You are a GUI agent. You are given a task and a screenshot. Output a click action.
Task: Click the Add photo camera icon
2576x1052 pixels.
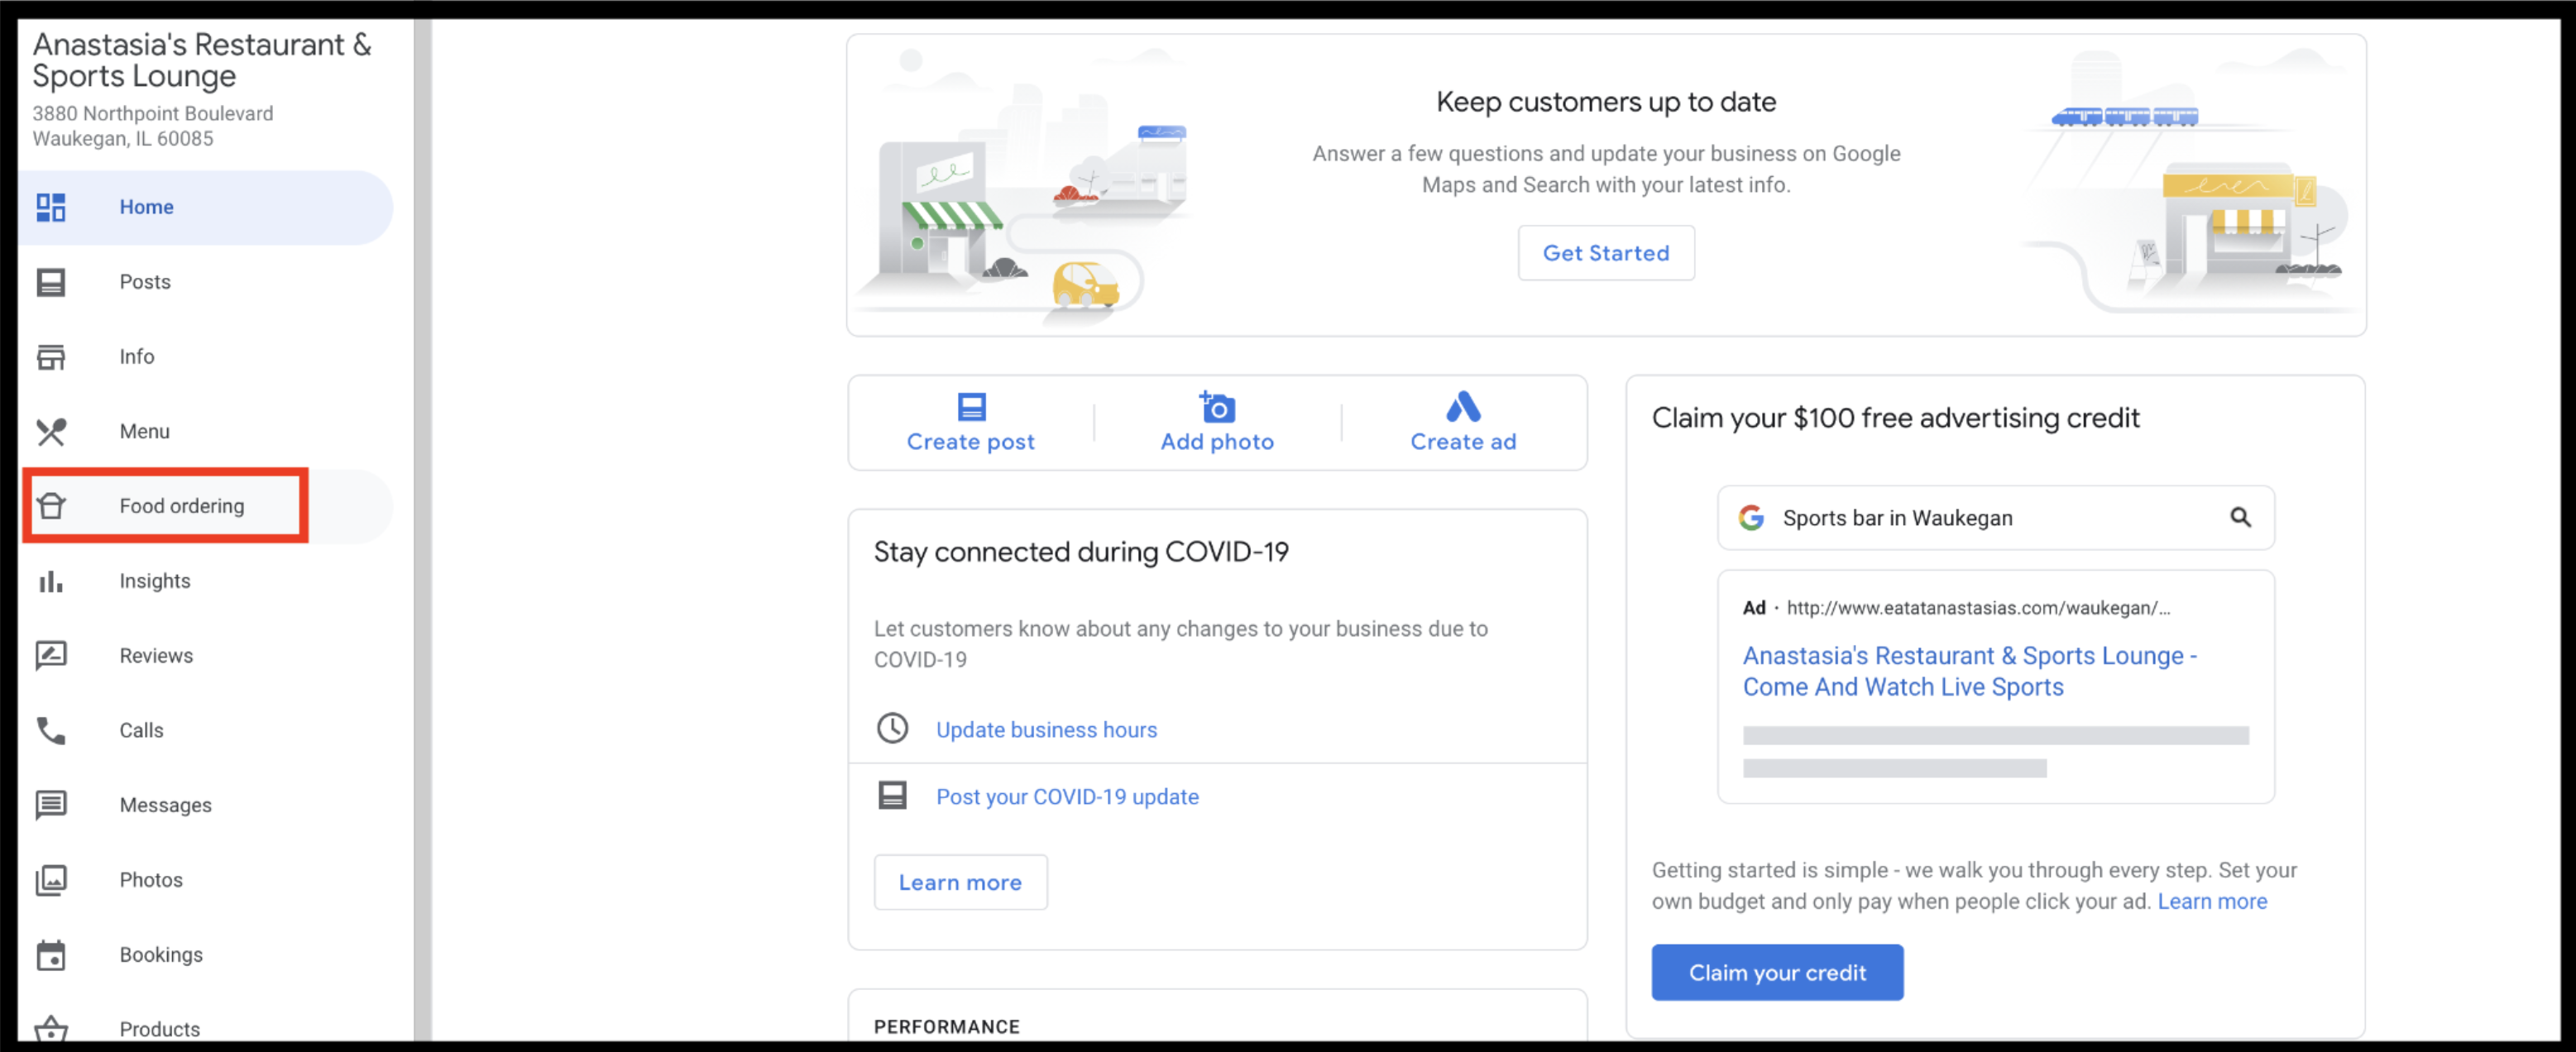(x=1217, y=407)
